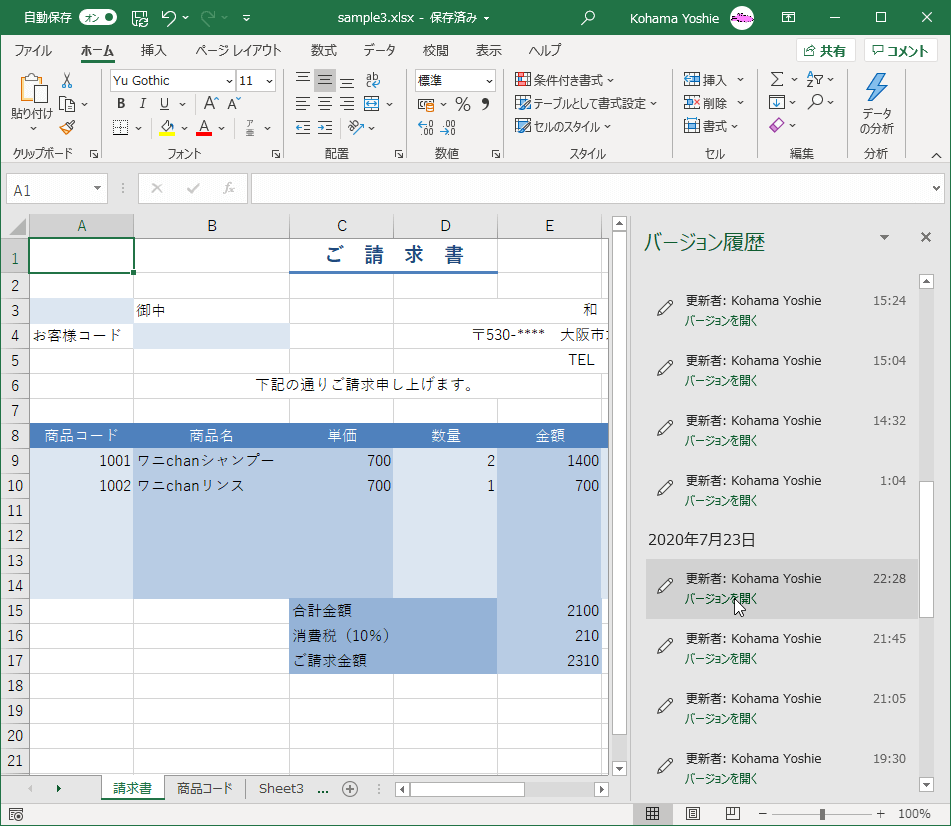Click the font color red swatch button

(204, 127)
